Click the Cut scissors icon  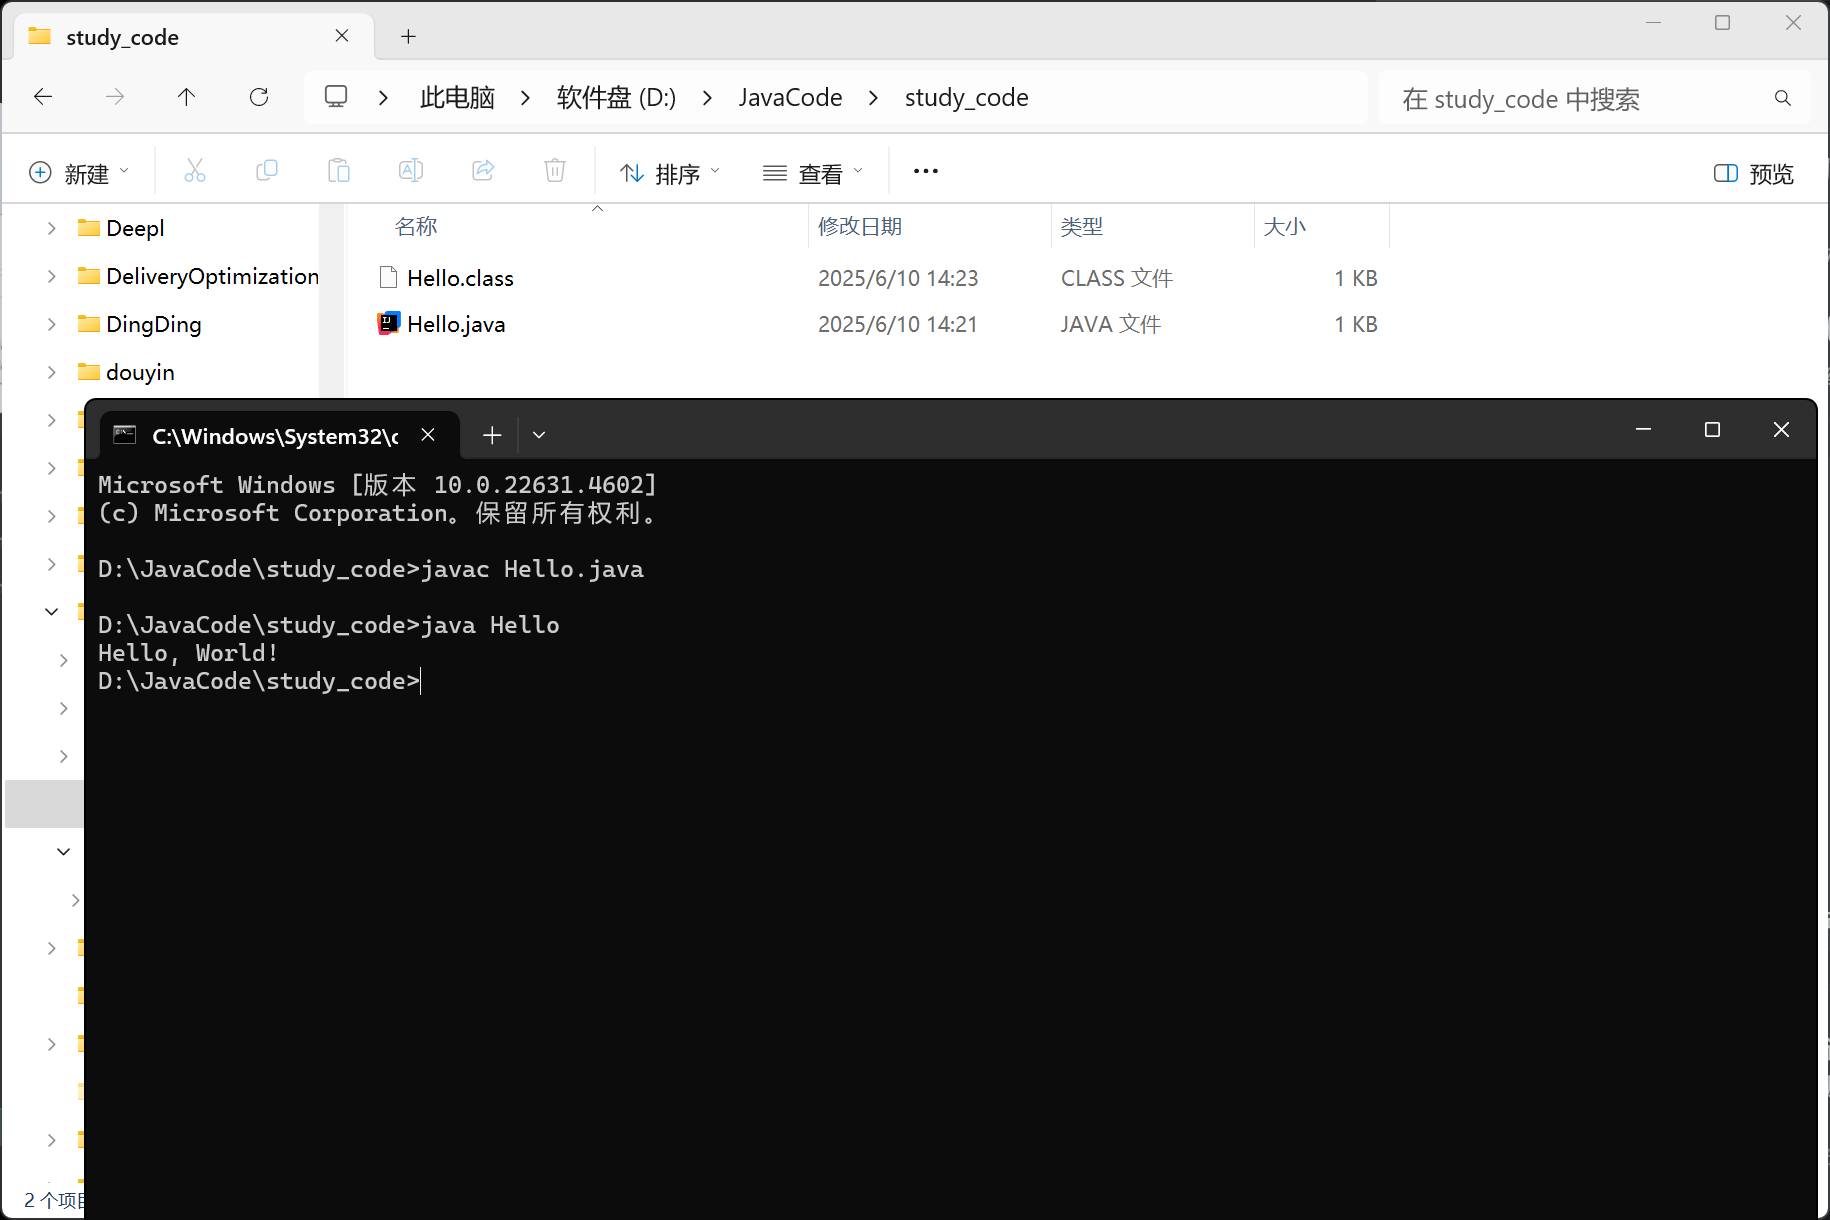point(195,171)
